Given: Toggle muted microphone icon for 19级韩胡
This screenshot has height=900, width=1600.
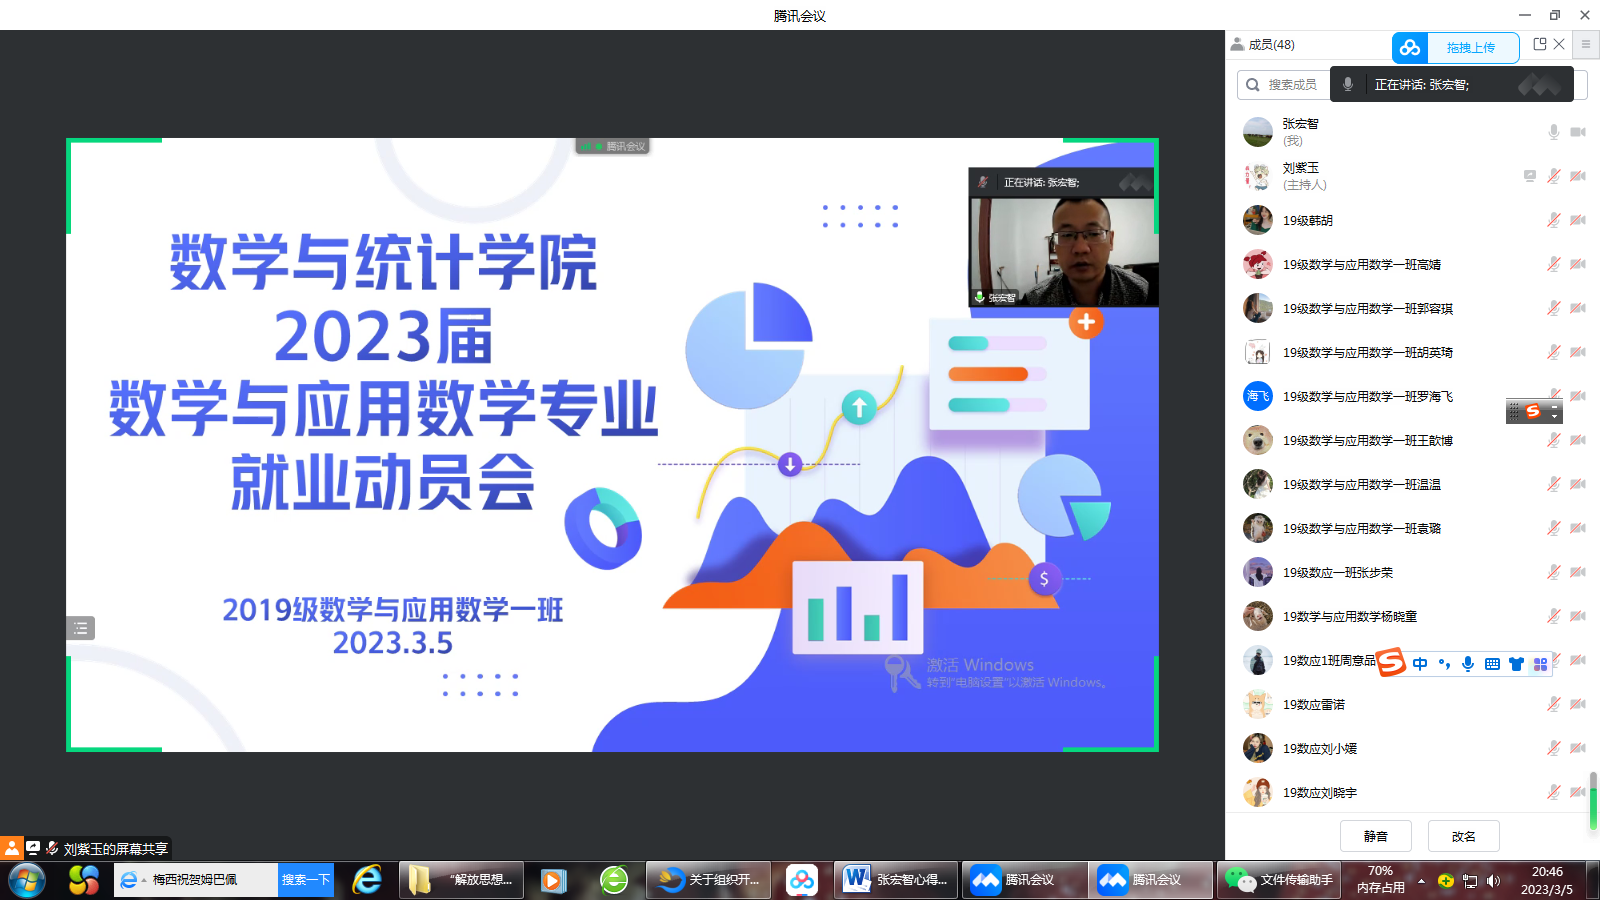Looking at the screenshot, I should click(x=1553, y=220).
